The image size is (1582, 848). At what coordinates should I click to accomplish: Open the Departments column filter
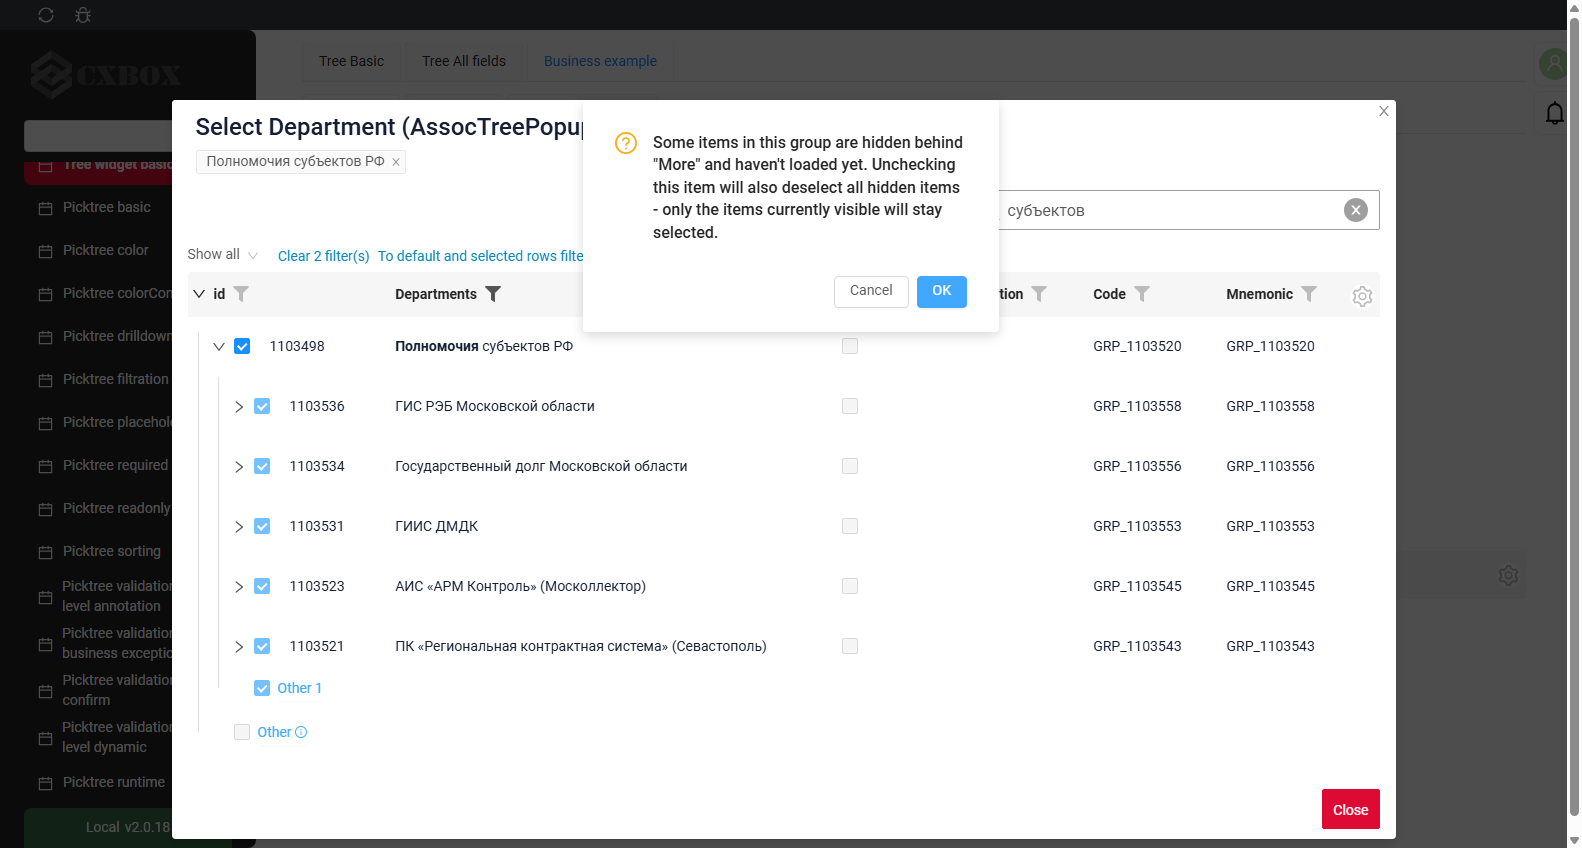pos(493,294)
